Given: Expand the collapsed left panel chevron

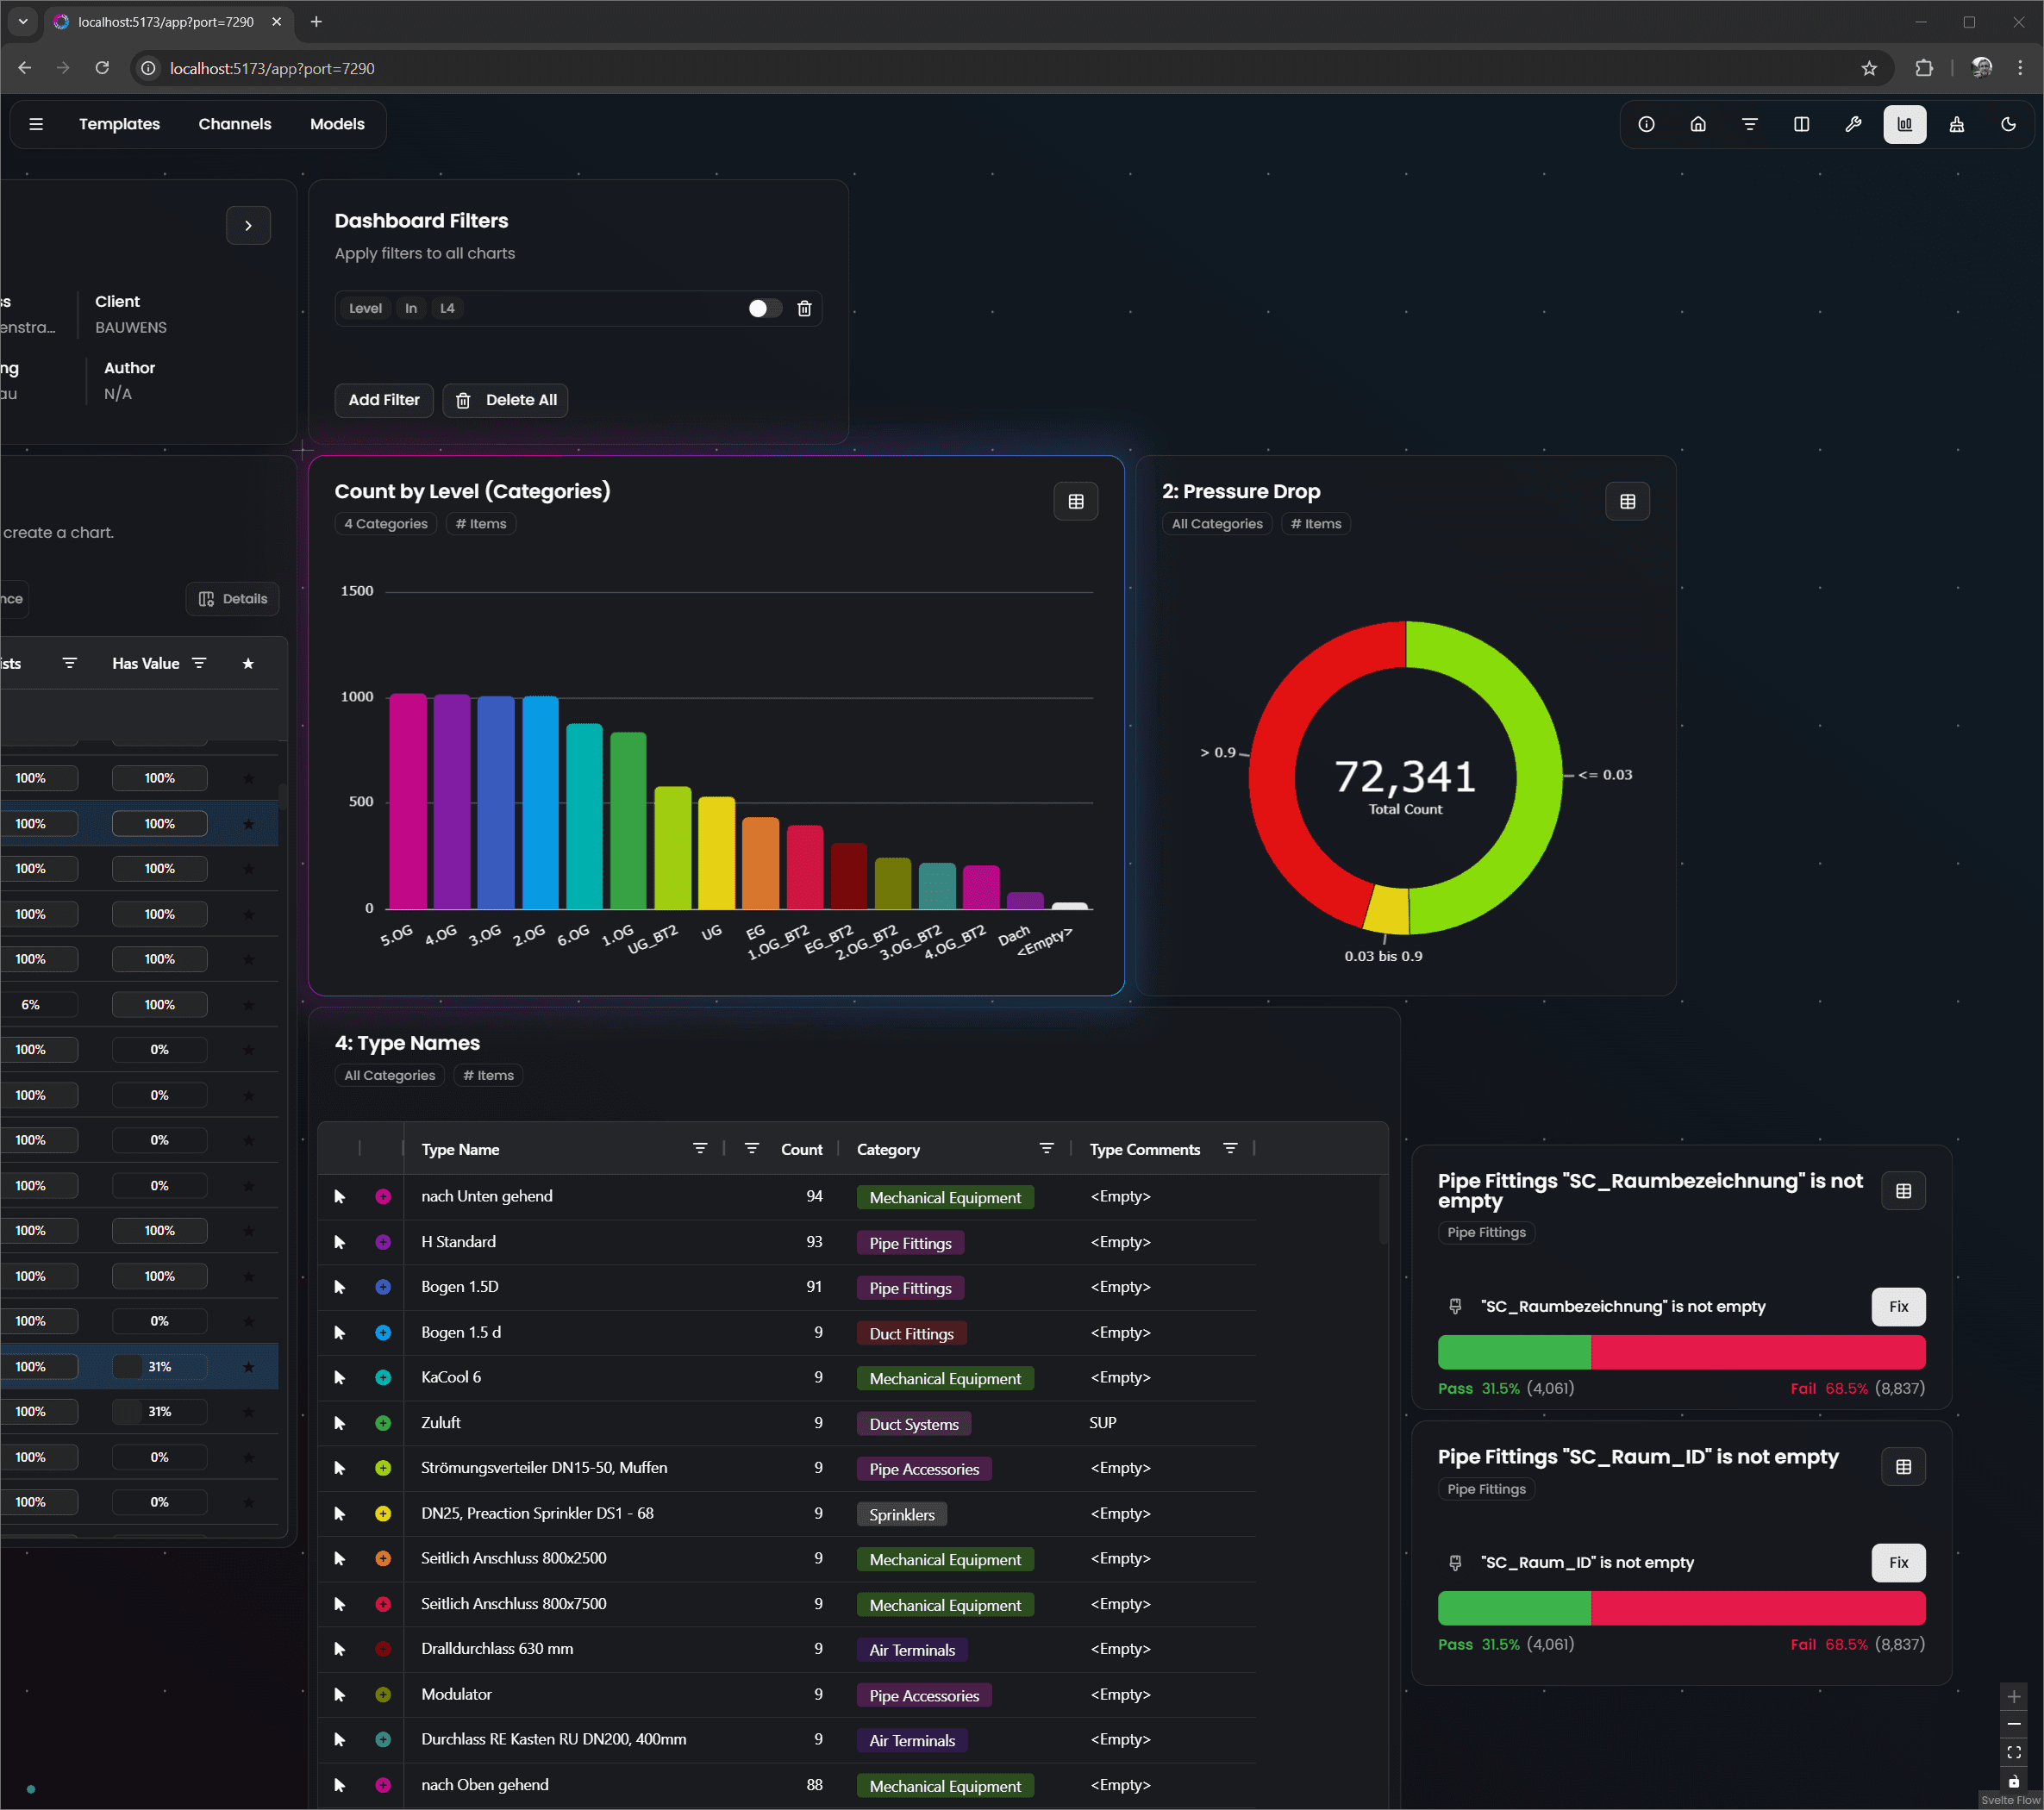Looking at the screenshot, I should pyautogui.click(x=248, y=225).
